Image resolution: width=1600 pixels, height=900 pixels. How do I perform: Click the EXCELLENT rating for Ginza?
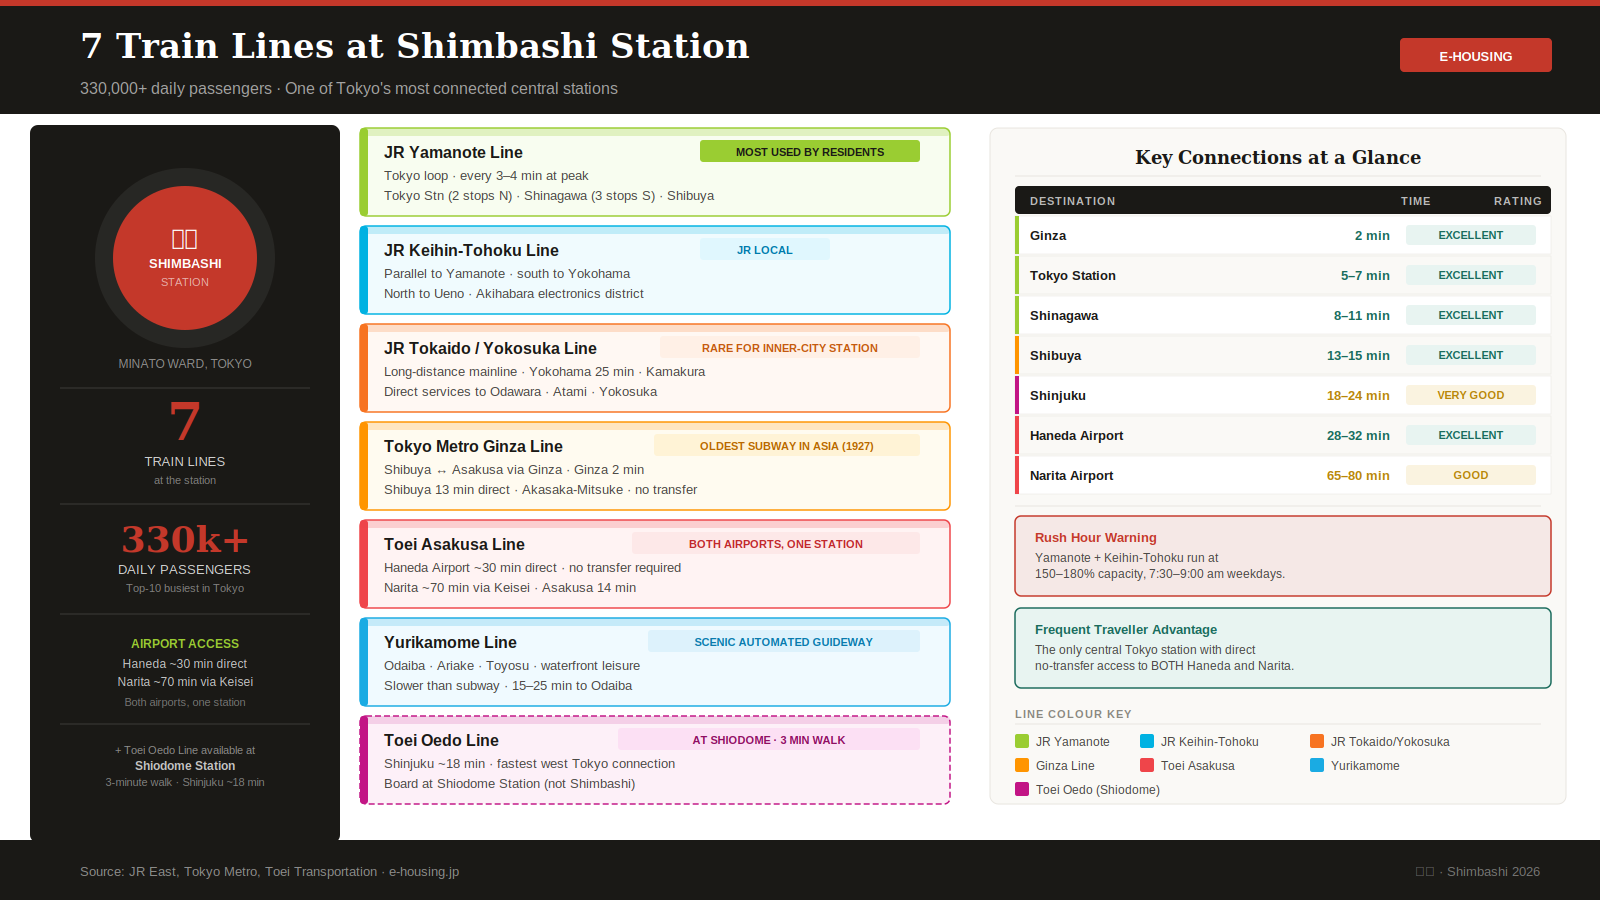(x=1471, y=235)
